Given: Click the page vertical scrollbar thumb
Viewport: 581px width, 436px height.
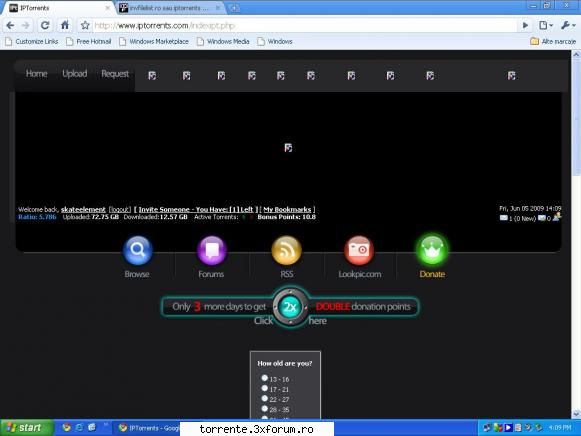Looking at the screenshot, I should click(x=576, y=117).
